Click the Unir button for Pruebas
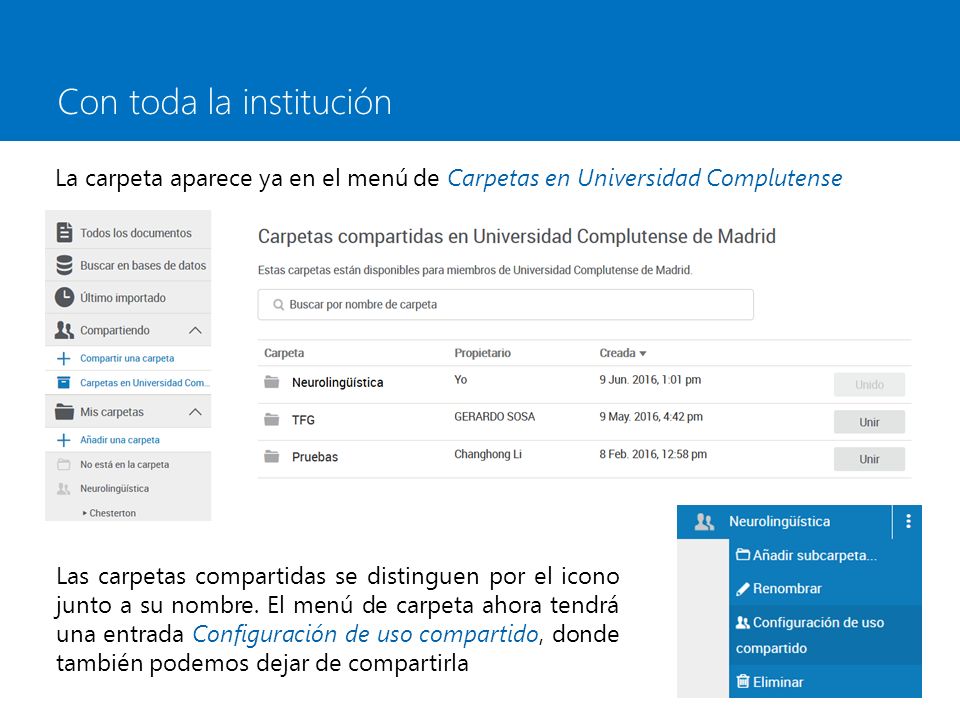Image resolution: width=960 pixels, height=720 pixels. point(869,459)
